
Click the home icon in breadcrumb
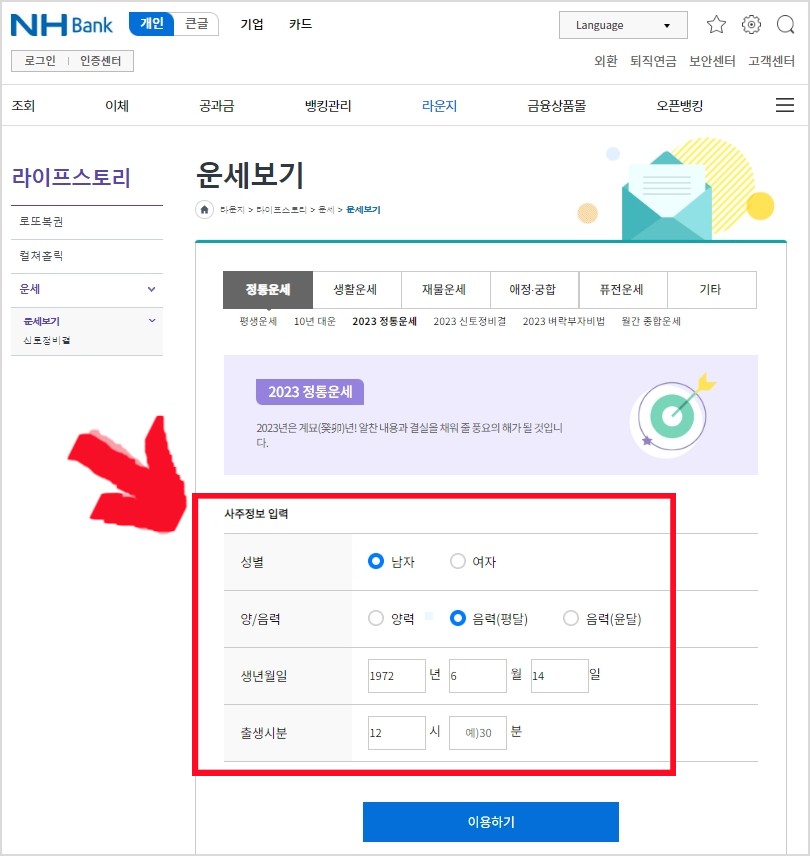pyautogui.click(x=204, y=210)
